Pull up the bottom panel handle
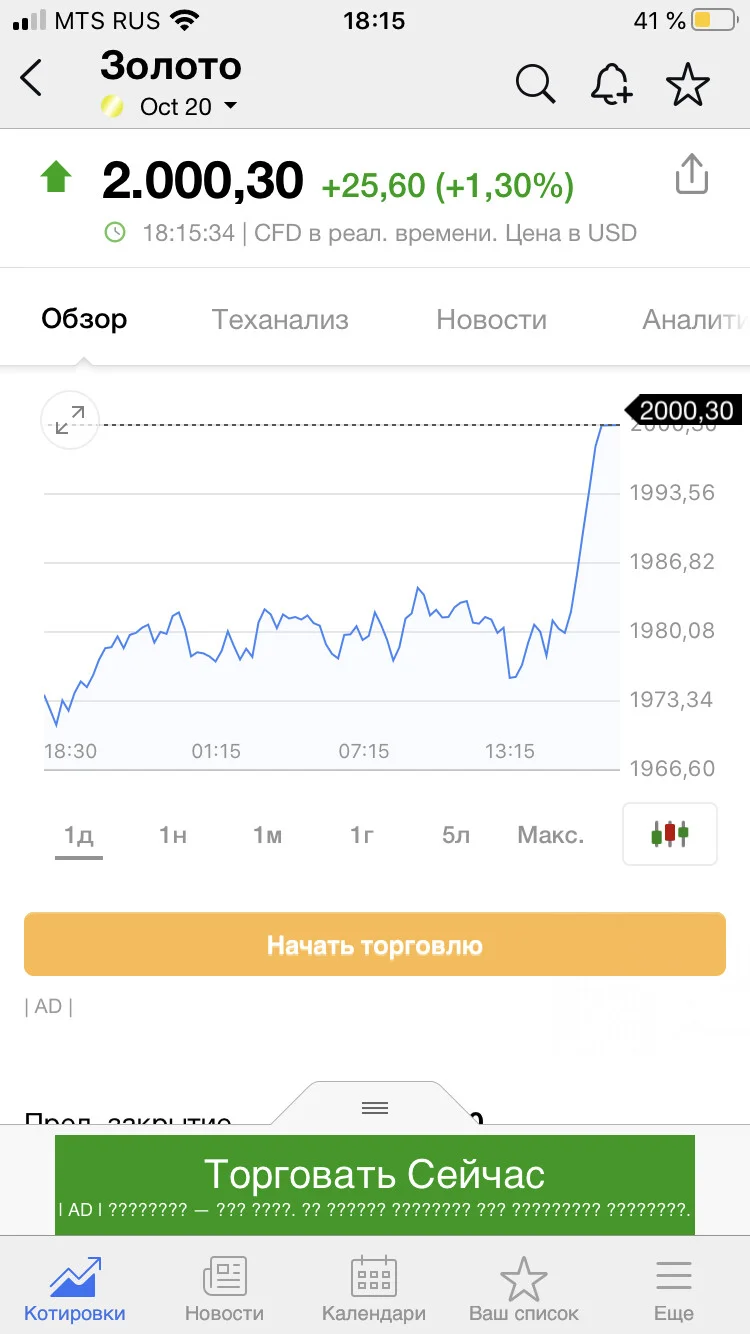 coord(375,1107)
